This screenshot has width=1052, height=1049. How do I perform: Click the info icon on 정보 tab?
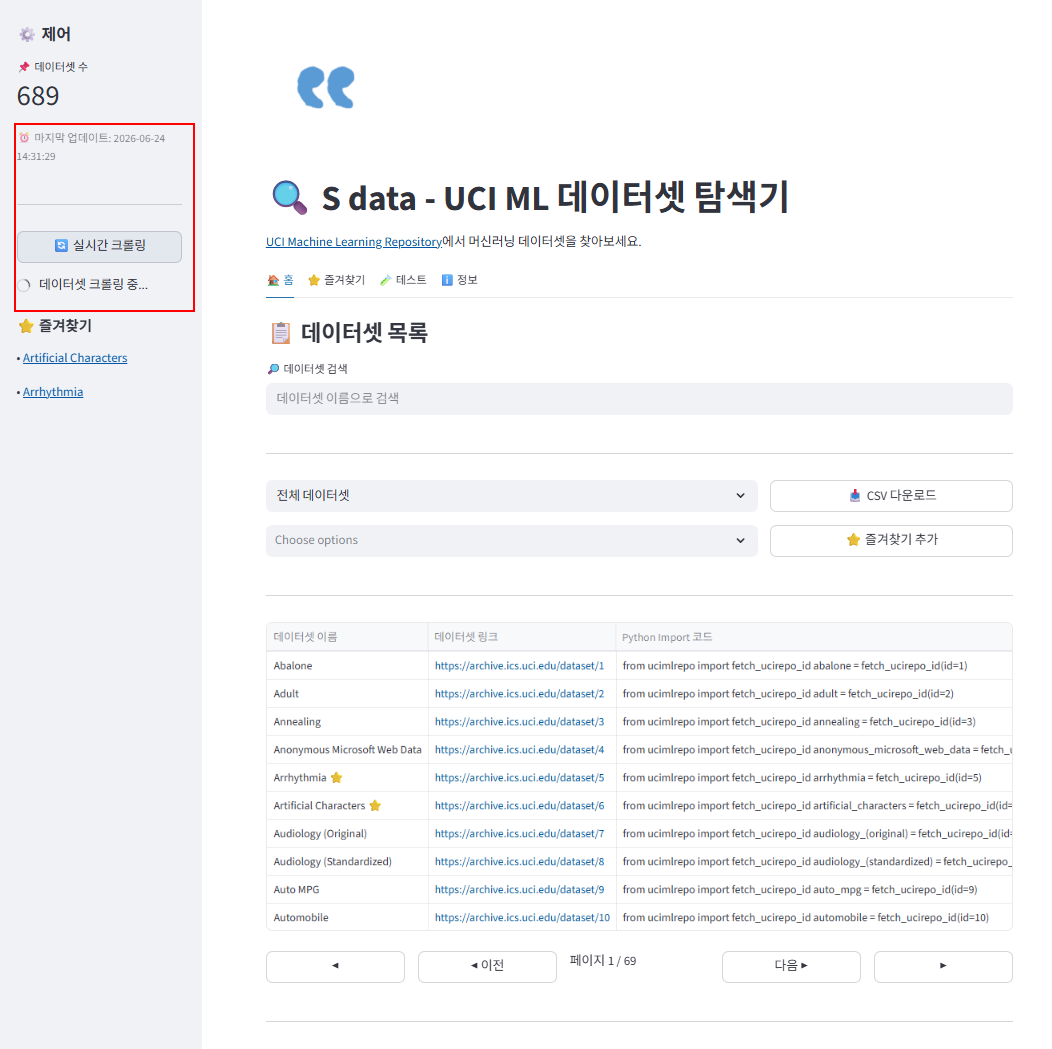[x=447, y=280]
